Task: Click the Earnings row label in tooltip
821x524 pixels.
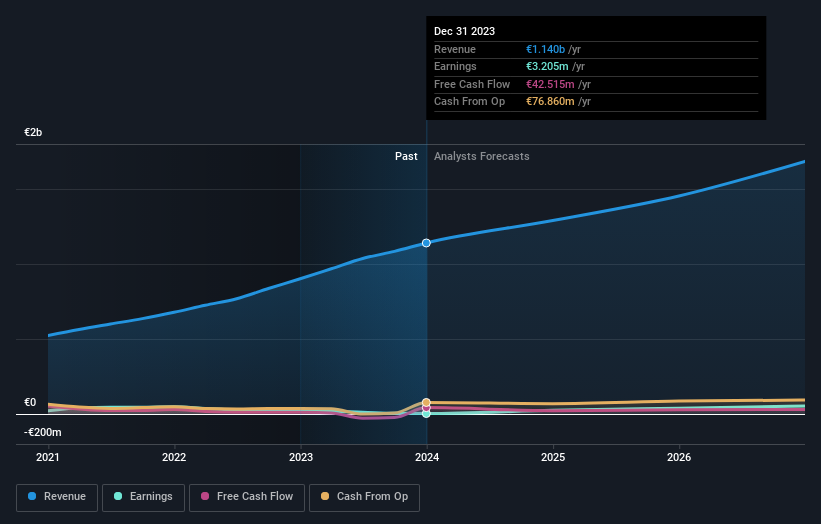Action: click(x=456, y=66)
